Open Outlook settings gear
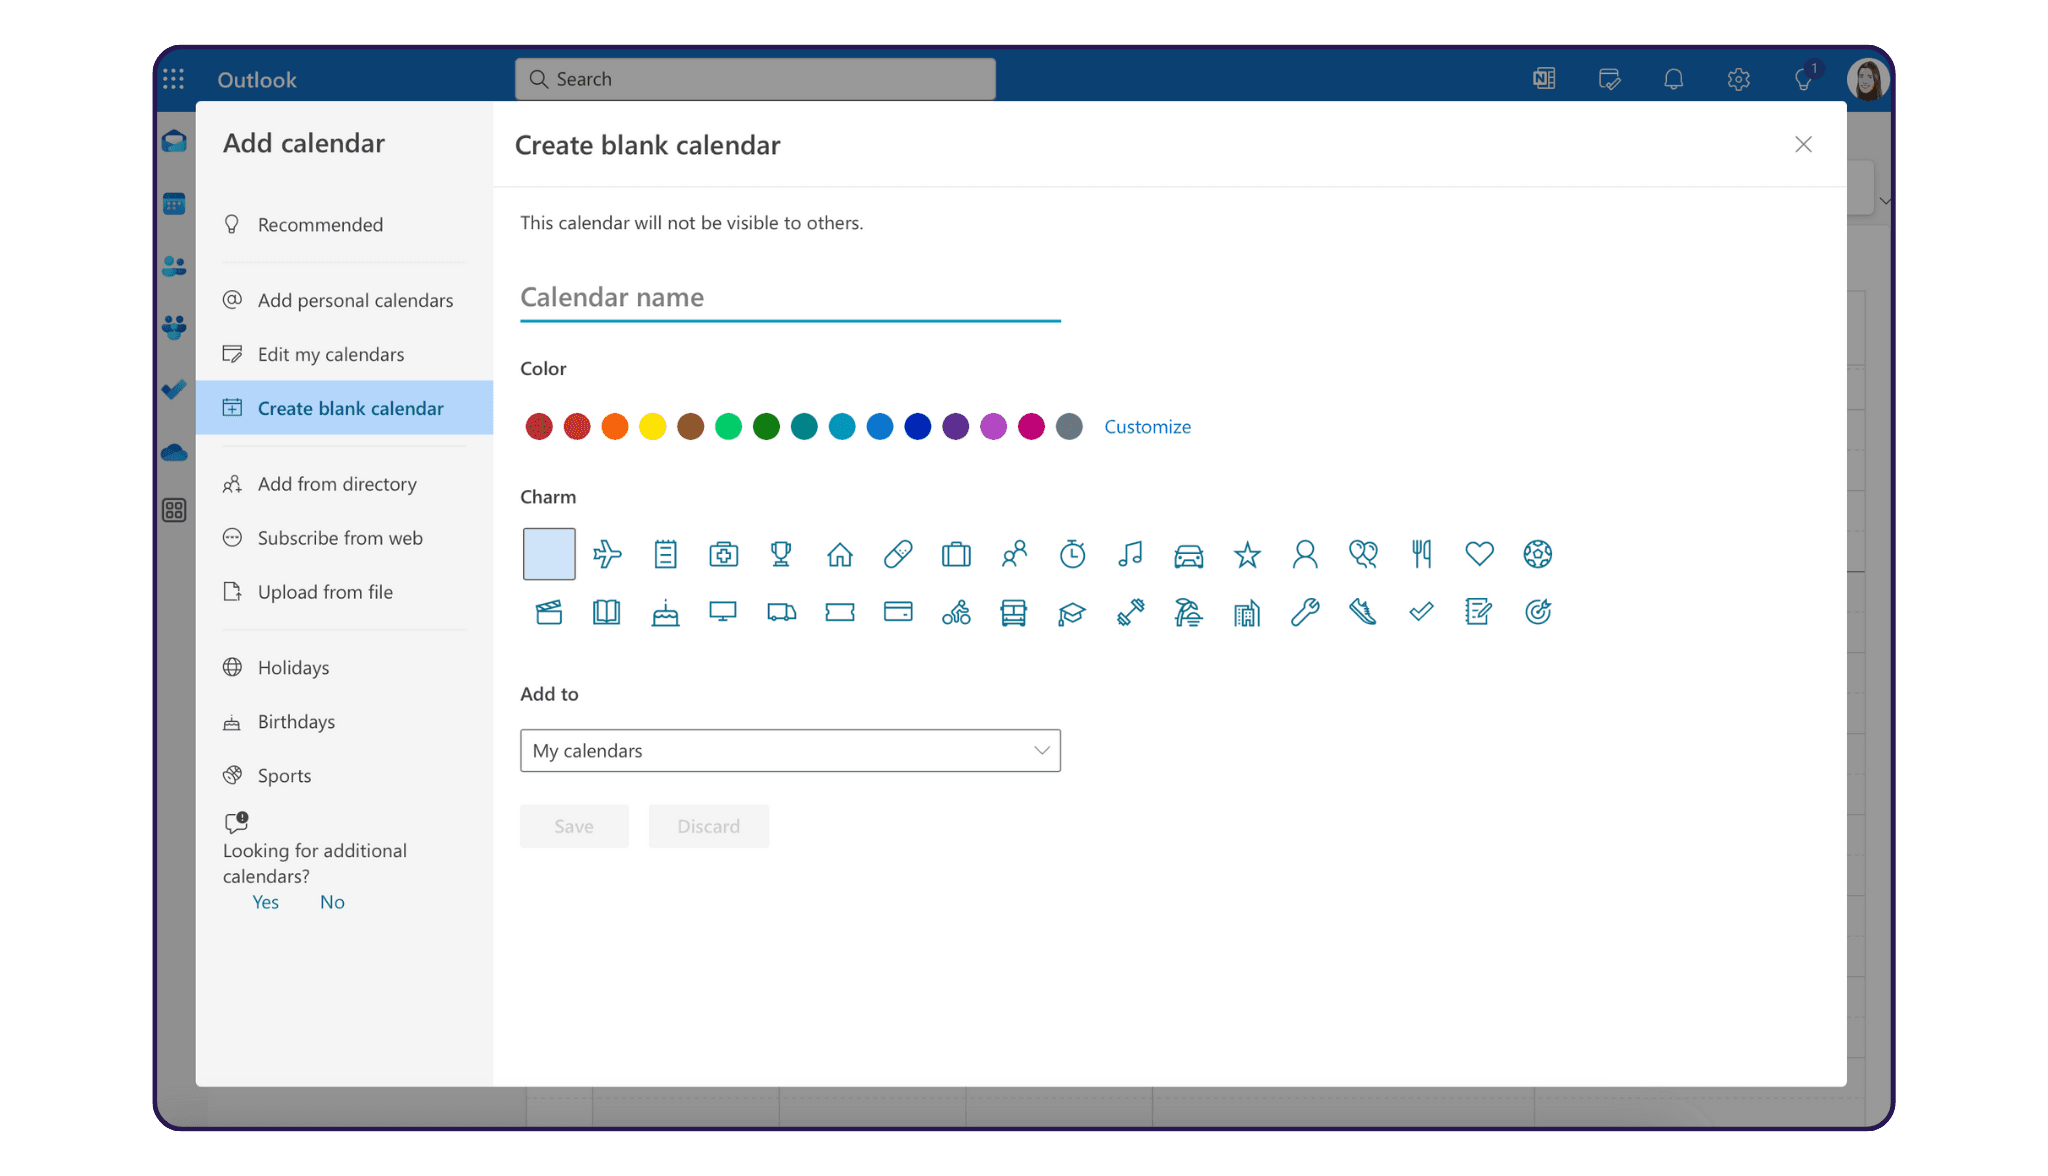The height and width of the screenshot is (1176, 2048). 1738,79
